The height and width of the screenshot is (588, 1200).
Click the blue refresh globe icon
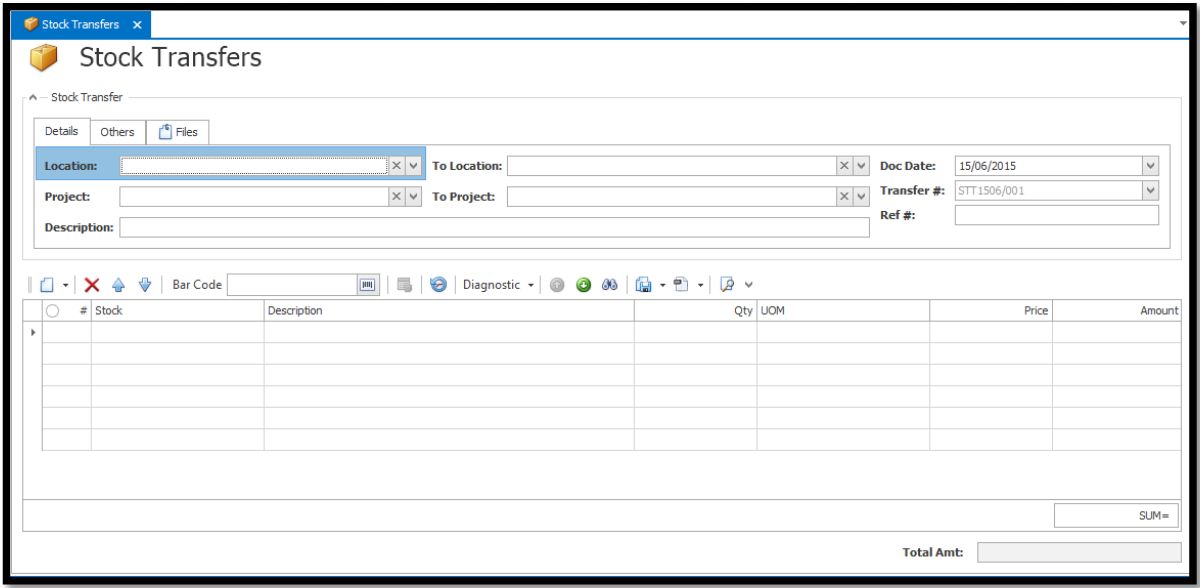pyautogui.click(x=438, y=284)
